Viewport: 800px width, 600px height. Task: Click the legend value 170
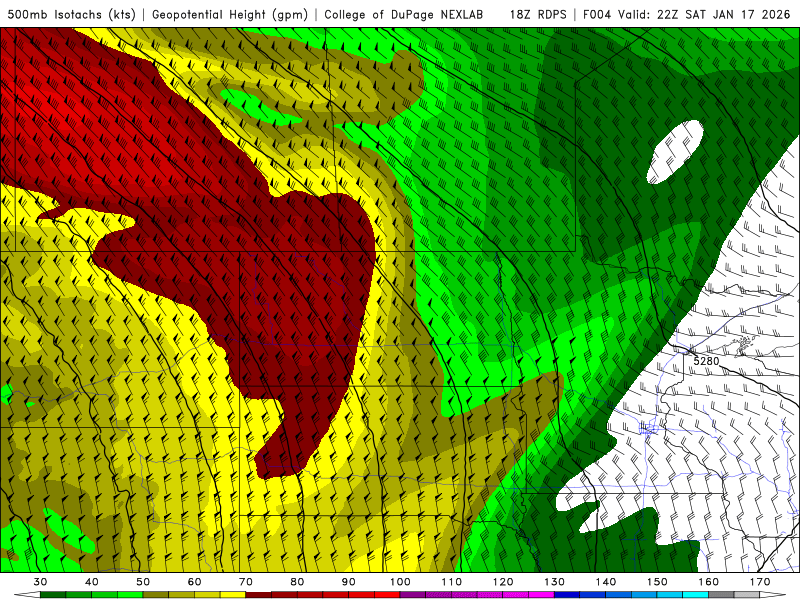[760, 582]
